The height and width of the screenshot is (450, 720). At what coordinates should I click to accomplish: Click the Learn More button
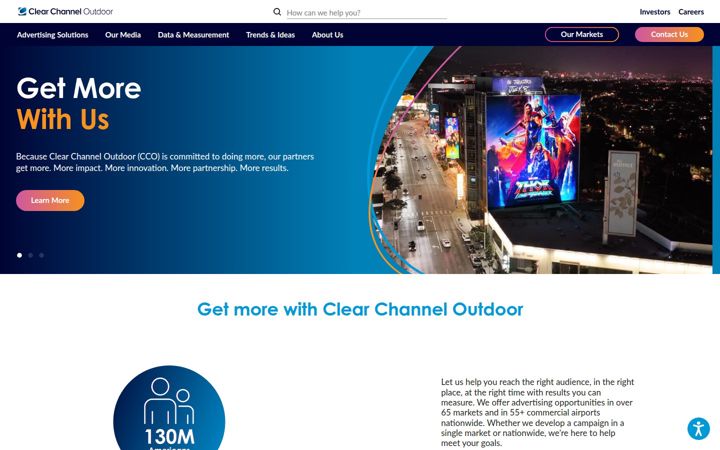[50, 201]
